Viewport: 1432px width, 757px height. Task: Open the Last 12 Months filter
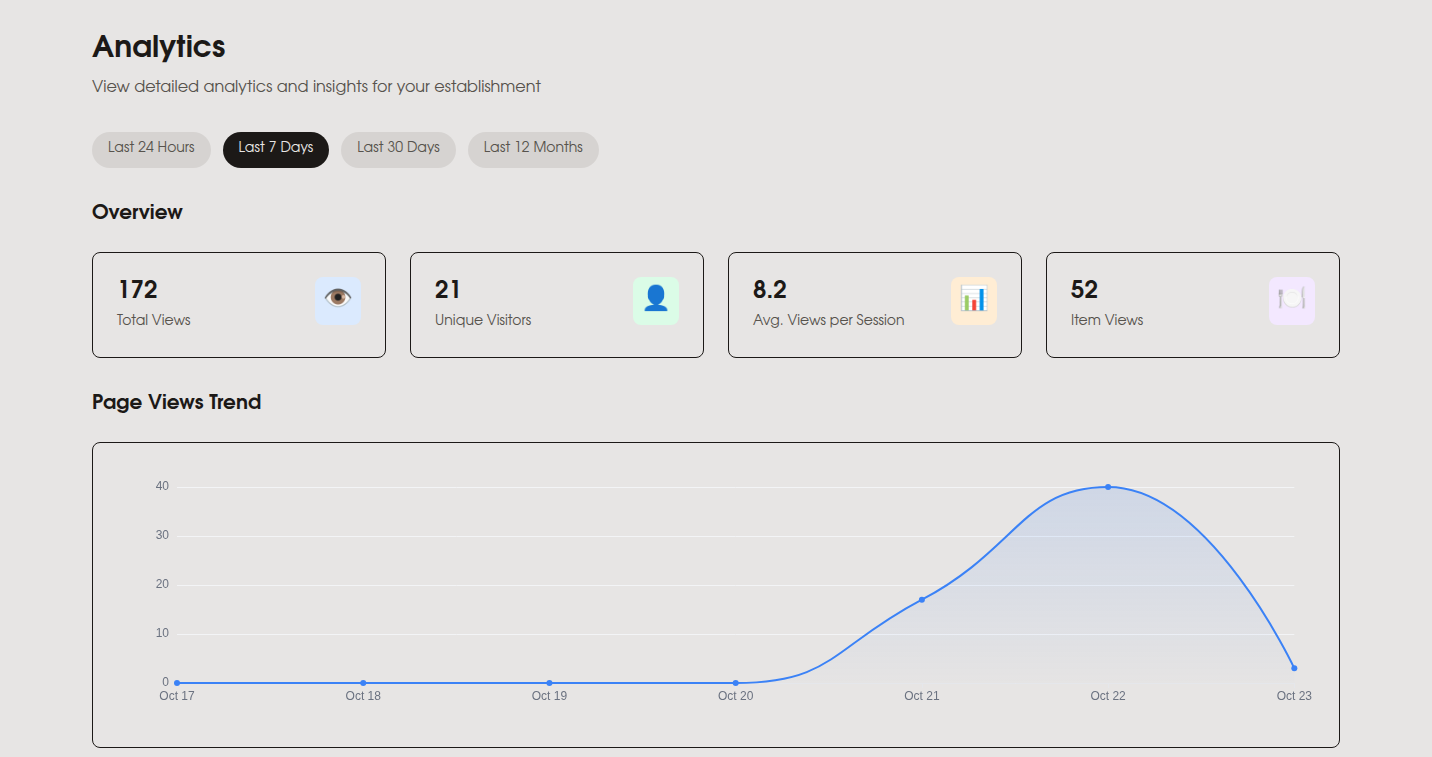click(533, 149)
